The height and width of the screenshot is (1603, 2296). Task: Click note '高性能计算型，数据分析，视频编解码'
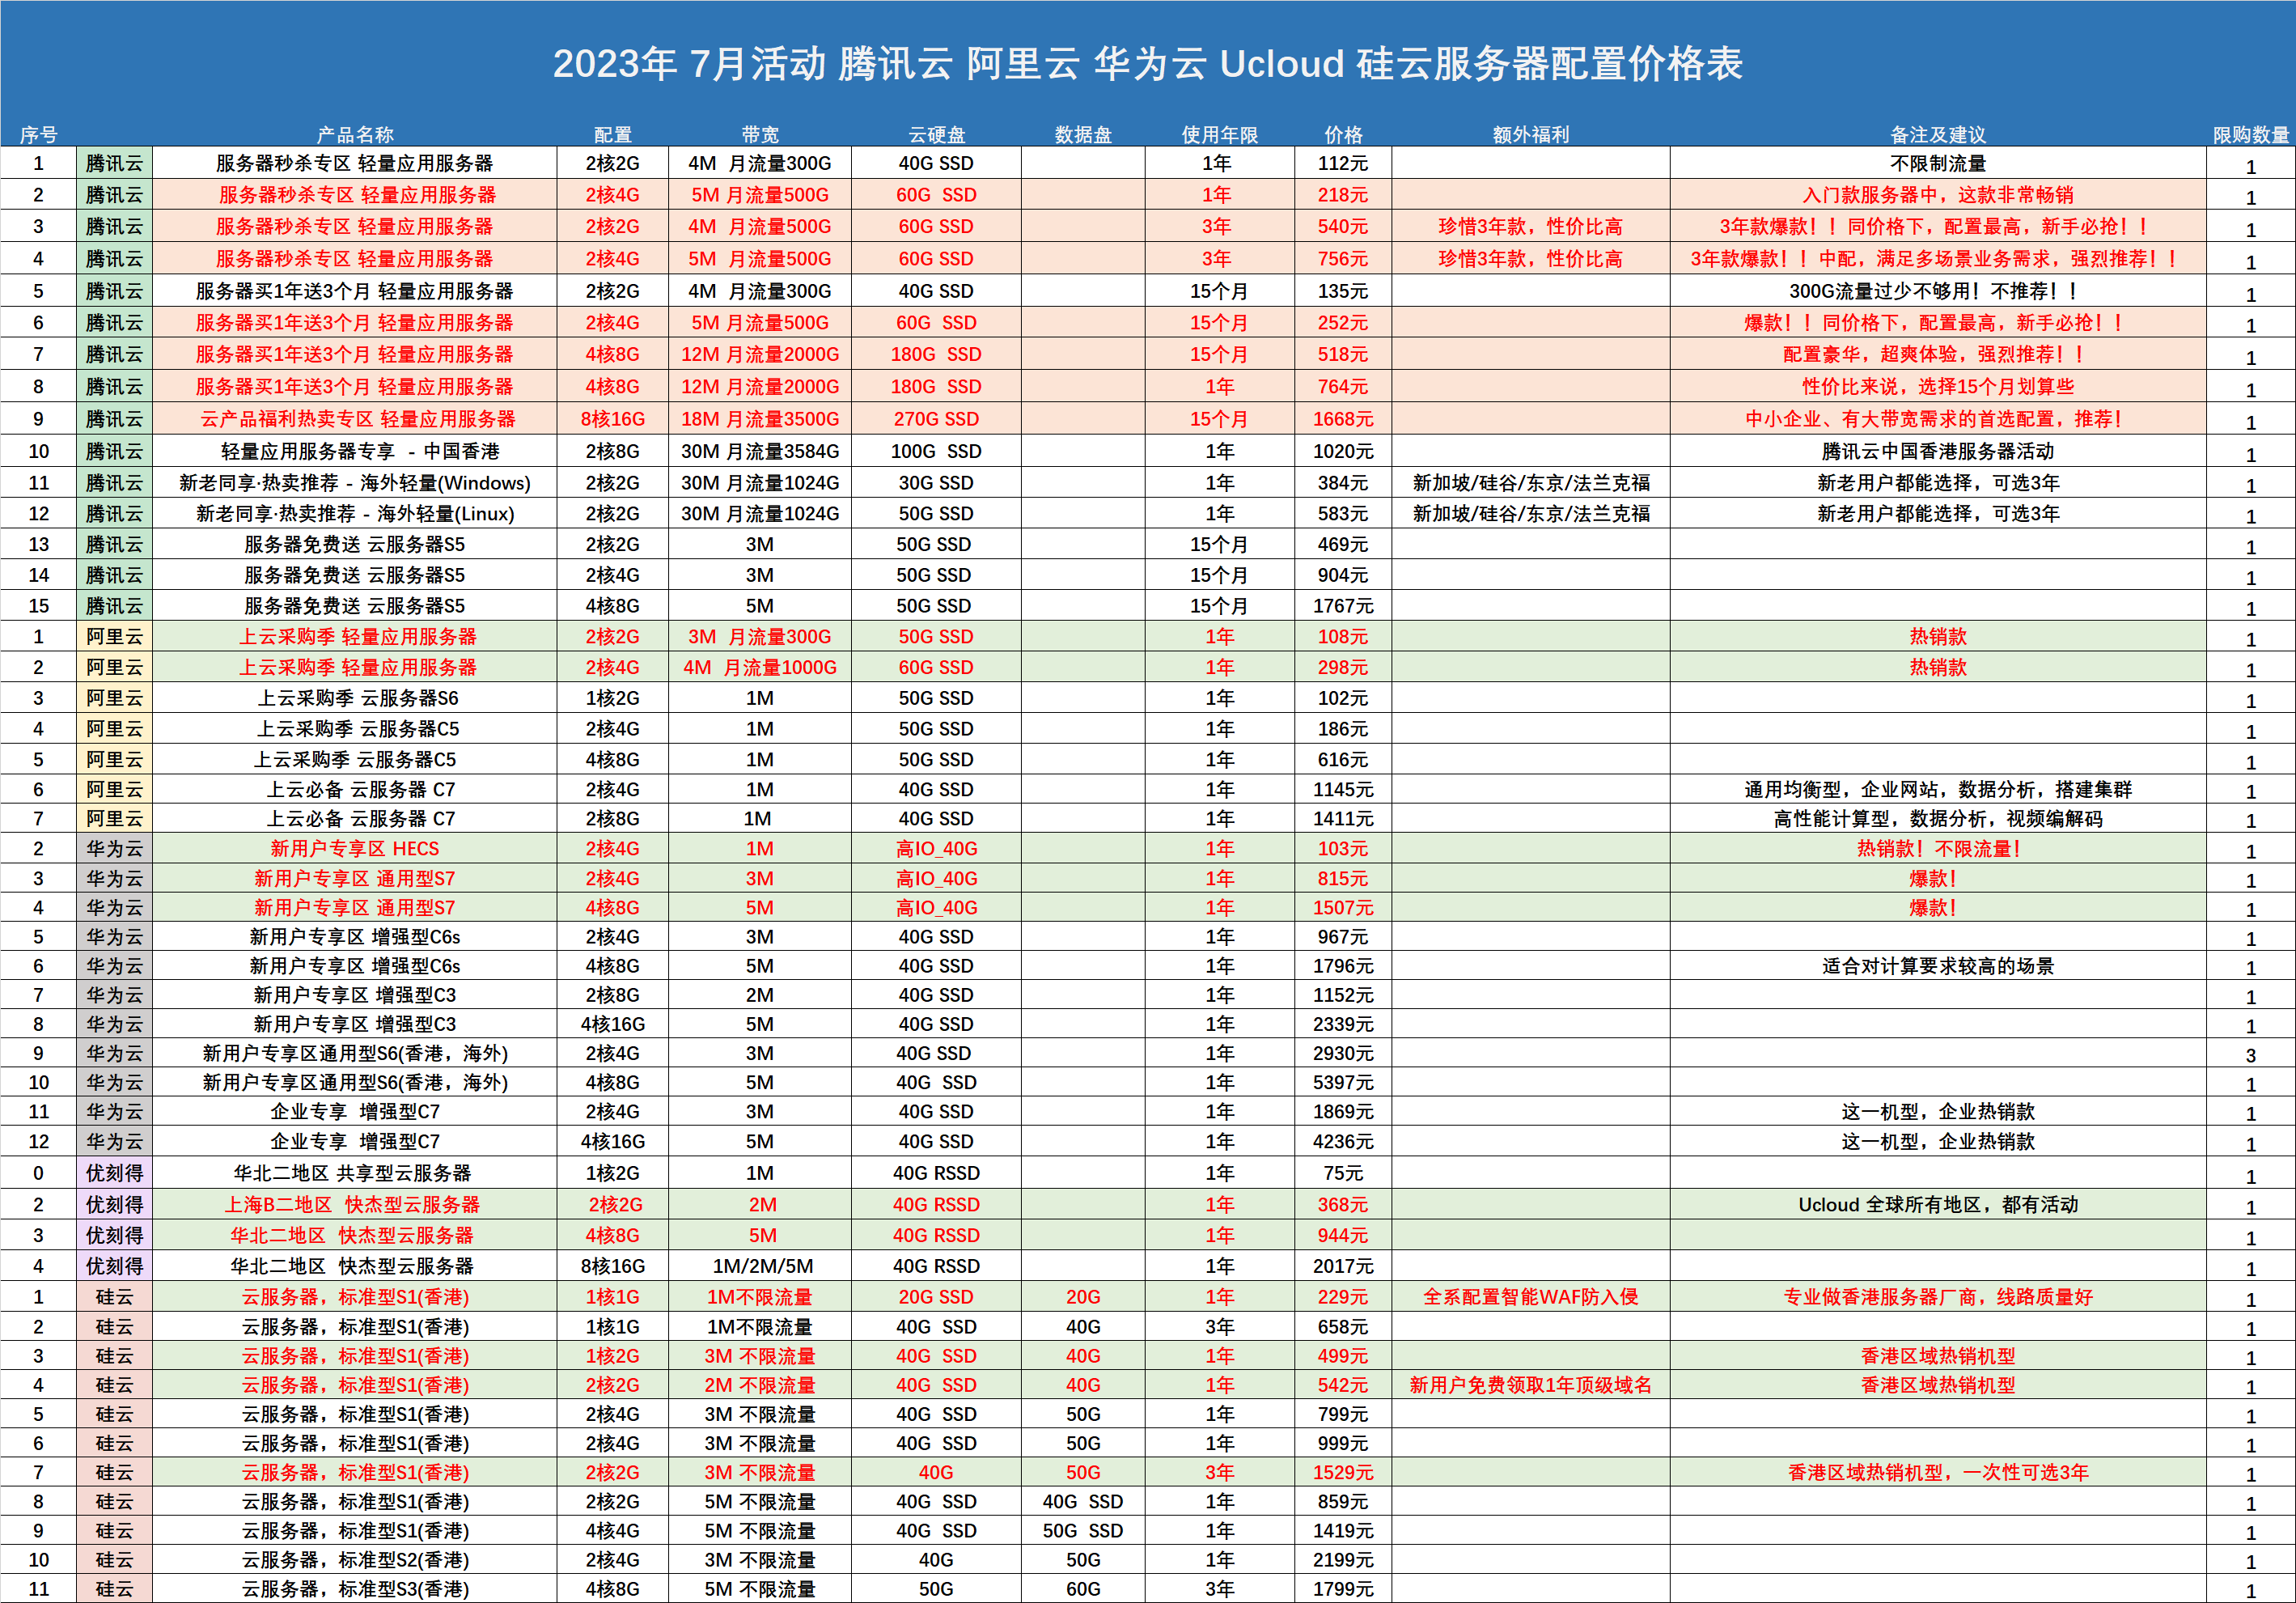(x=1937, y=819)
